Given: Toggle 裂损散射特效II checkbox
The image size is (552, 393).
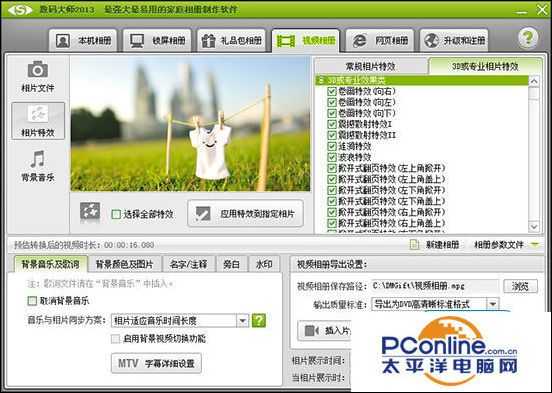Looking at the screenshot, I should (x=332, y=135).
